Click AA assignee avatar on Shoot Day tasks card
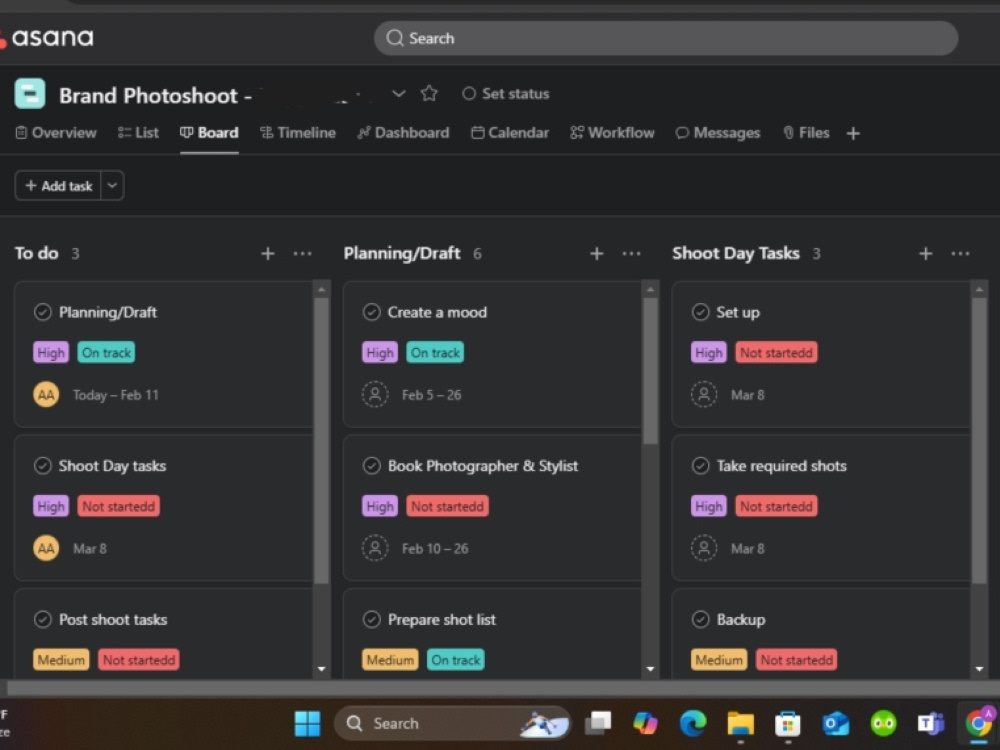This screenshot has height=750, width=1000. tap(46, 548)
